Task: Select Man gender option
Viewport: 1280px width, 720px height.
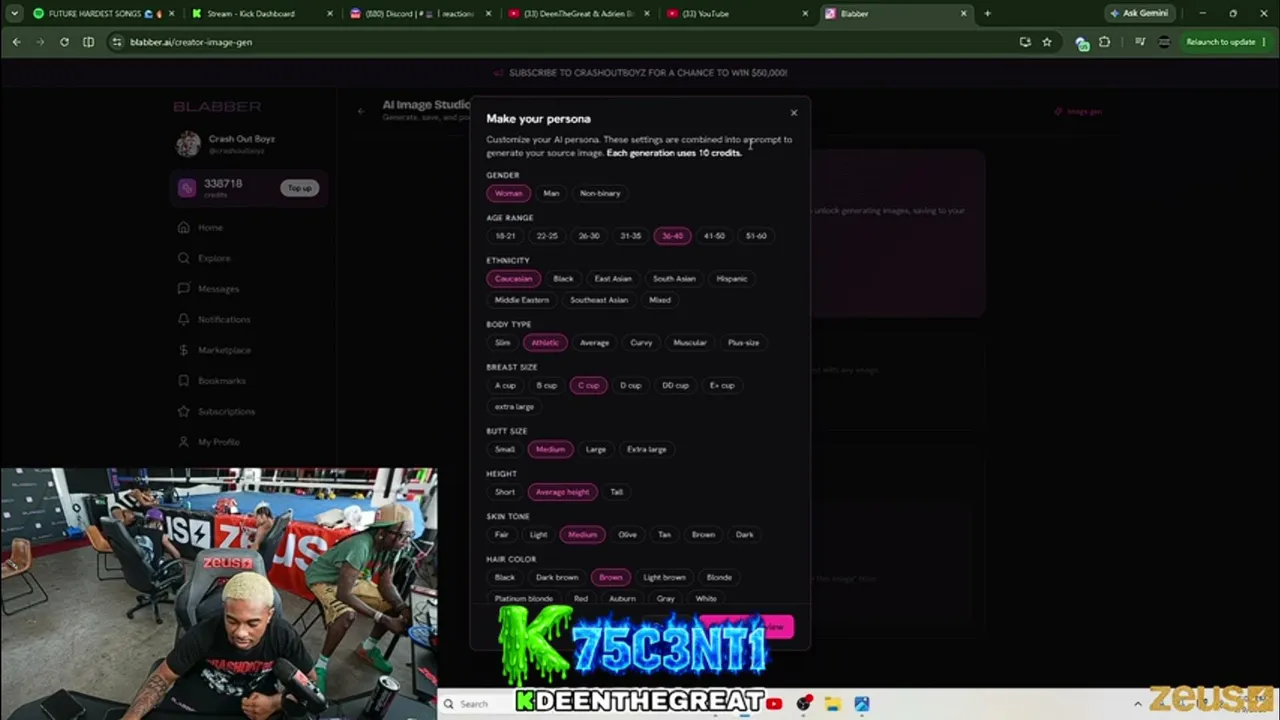Action: point(551,193)
